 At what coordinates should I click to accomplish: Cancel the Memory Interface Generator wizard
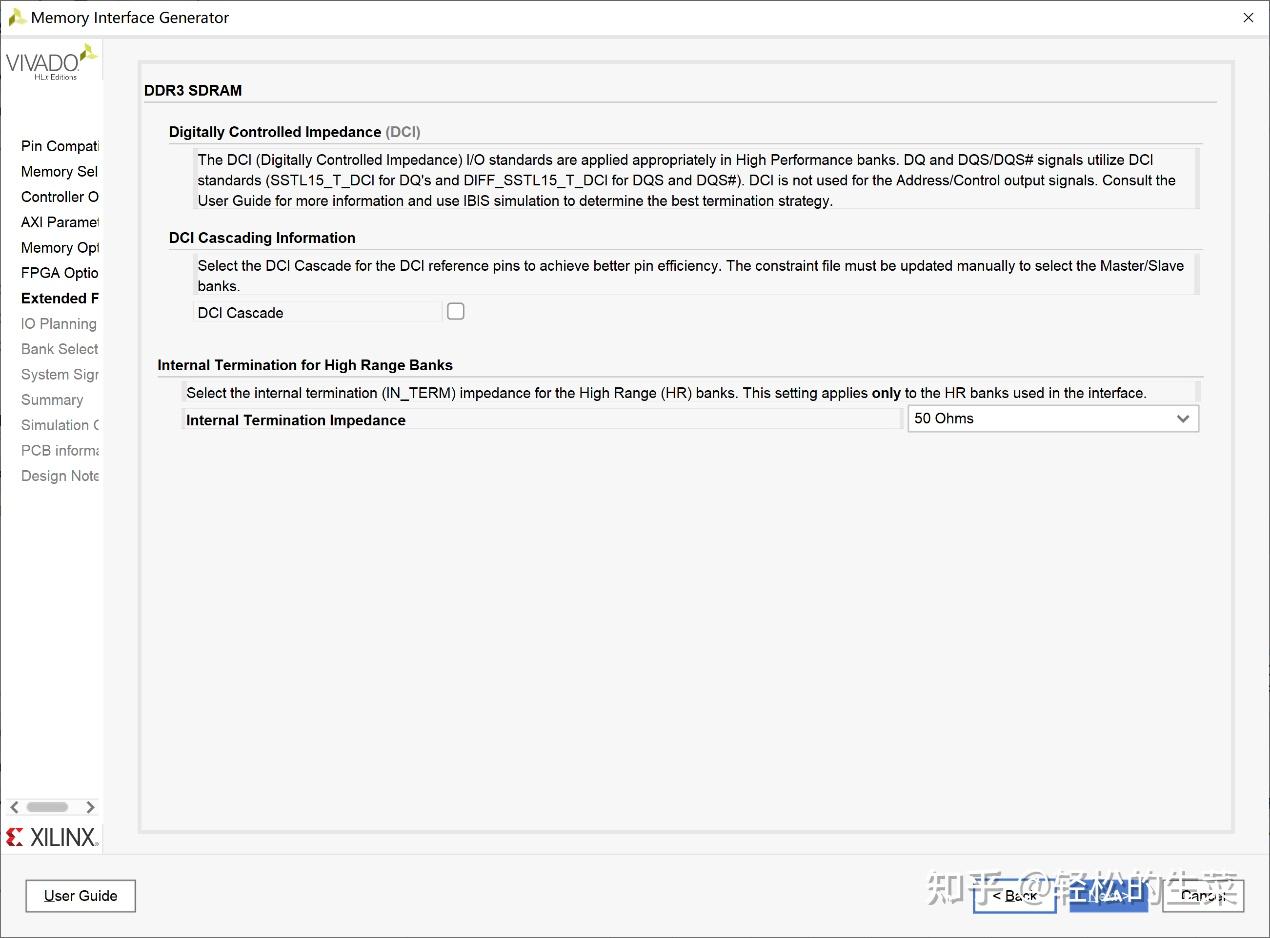point(1203,896)
